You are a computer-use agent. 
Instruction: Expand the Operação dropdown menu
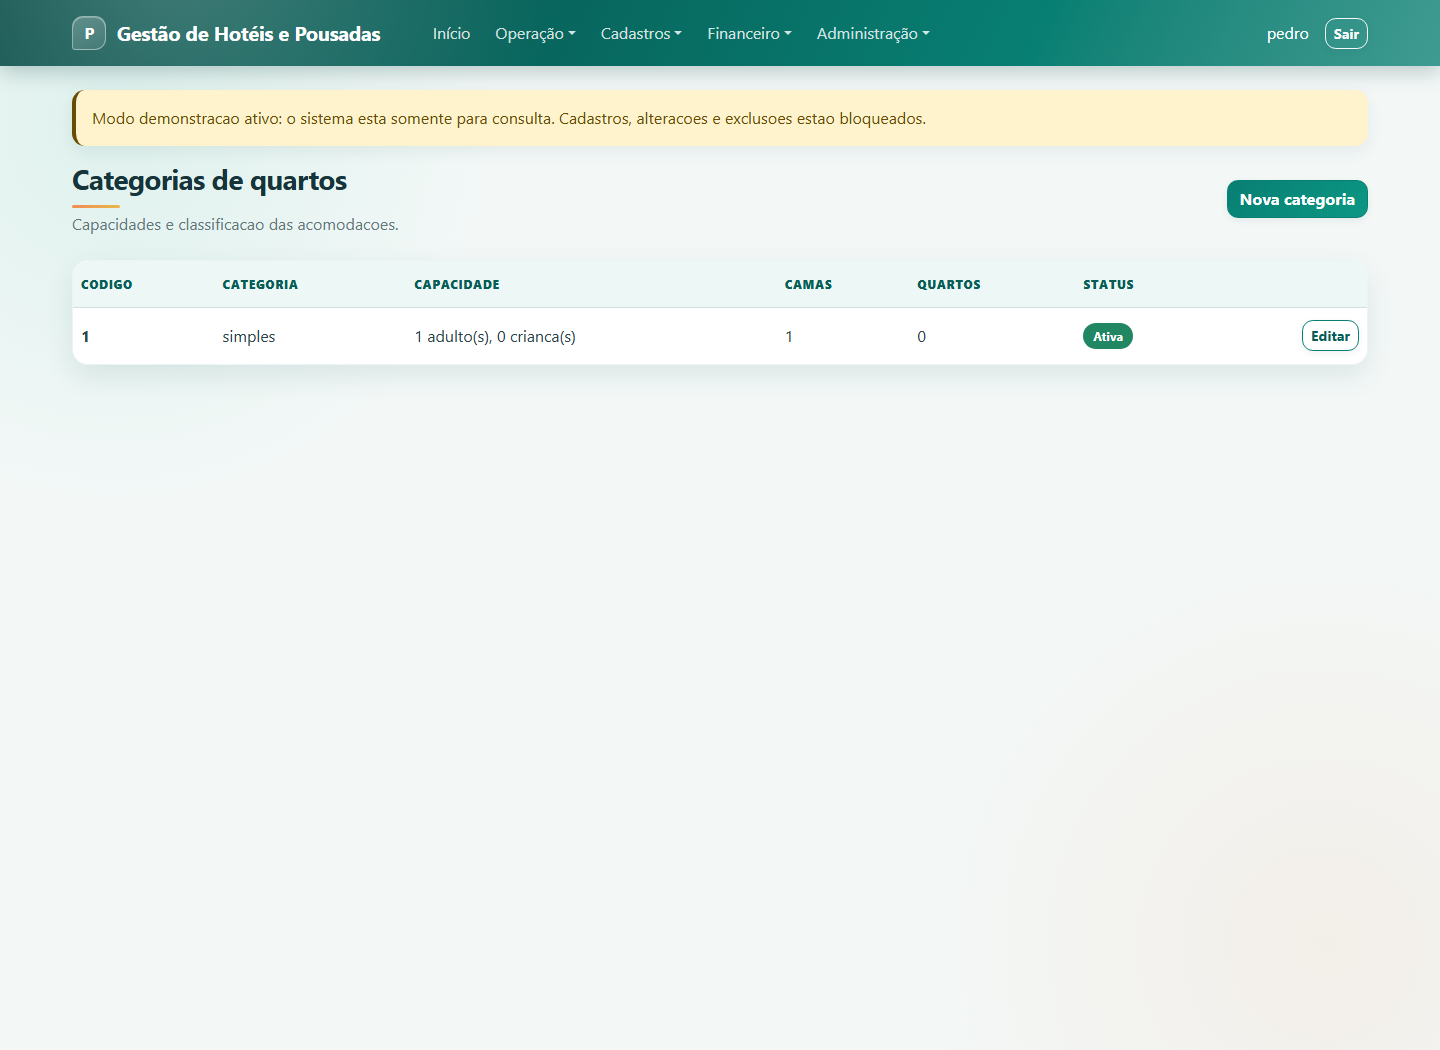[x=535, y=33]
